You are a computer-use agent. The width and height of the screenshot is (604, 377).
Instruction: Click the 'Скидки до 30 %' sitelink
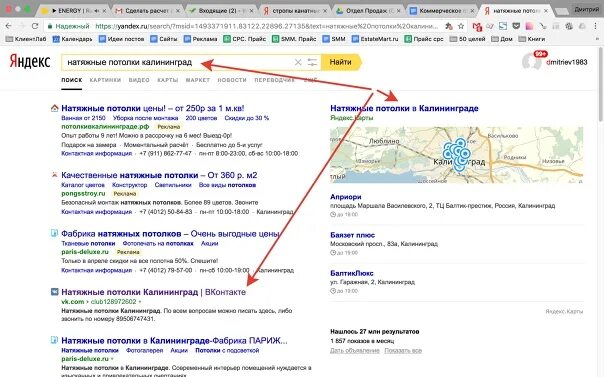coord(247,118)
